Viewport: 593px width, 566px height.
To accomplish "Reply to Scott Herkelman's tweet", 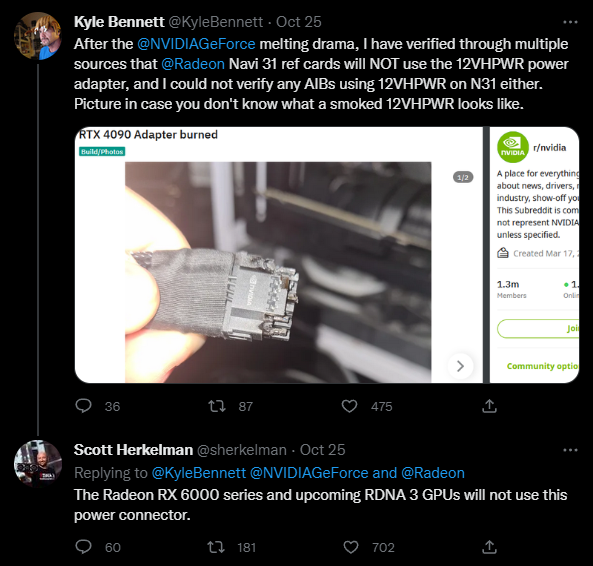I will pos(84,547).
